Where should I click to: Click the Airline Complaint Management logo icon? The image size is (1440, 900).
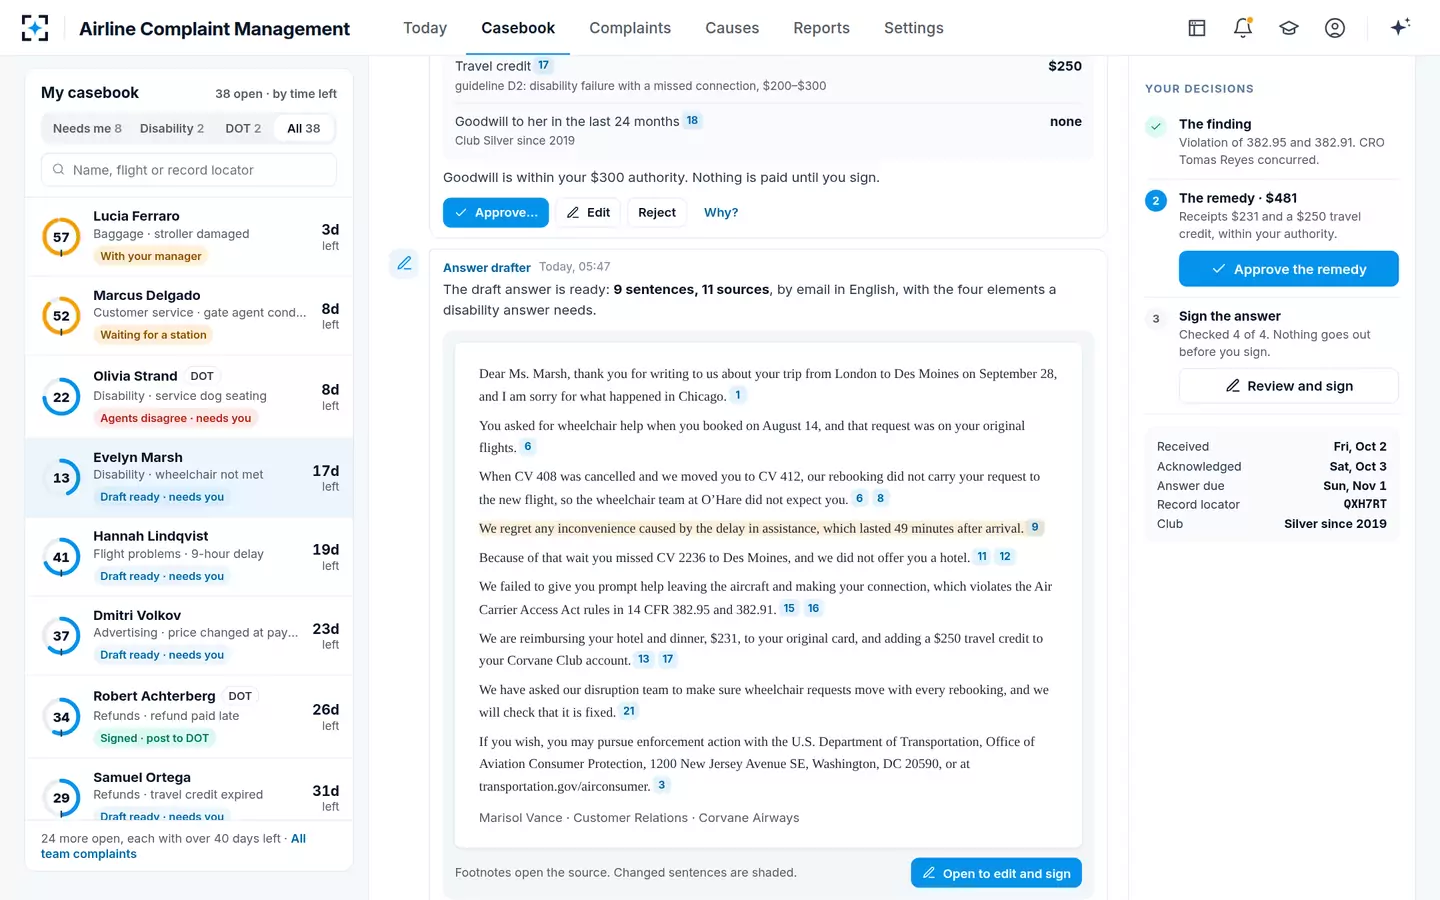(35, 28)
